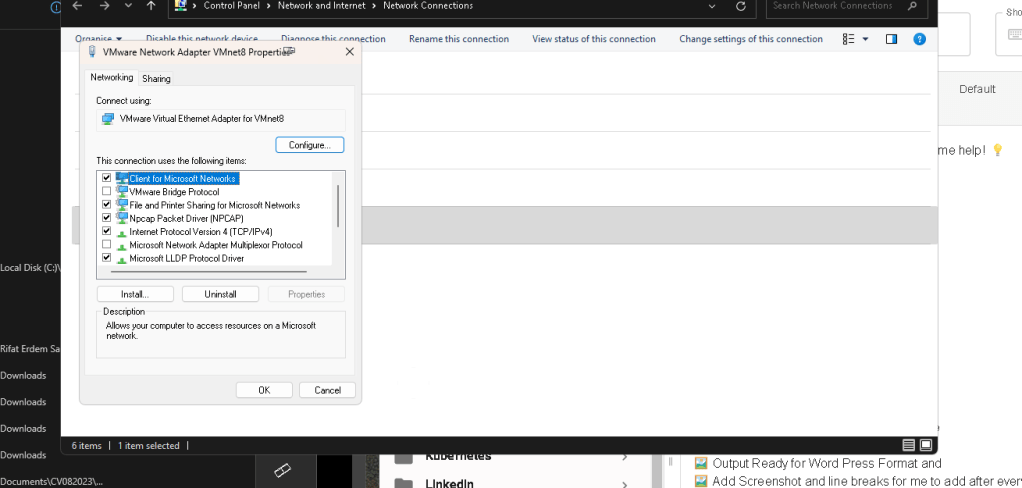Confirm with the OK button
Image resolution: width=1022 pixels, height=488 pixels.
[x=264, y=390]
